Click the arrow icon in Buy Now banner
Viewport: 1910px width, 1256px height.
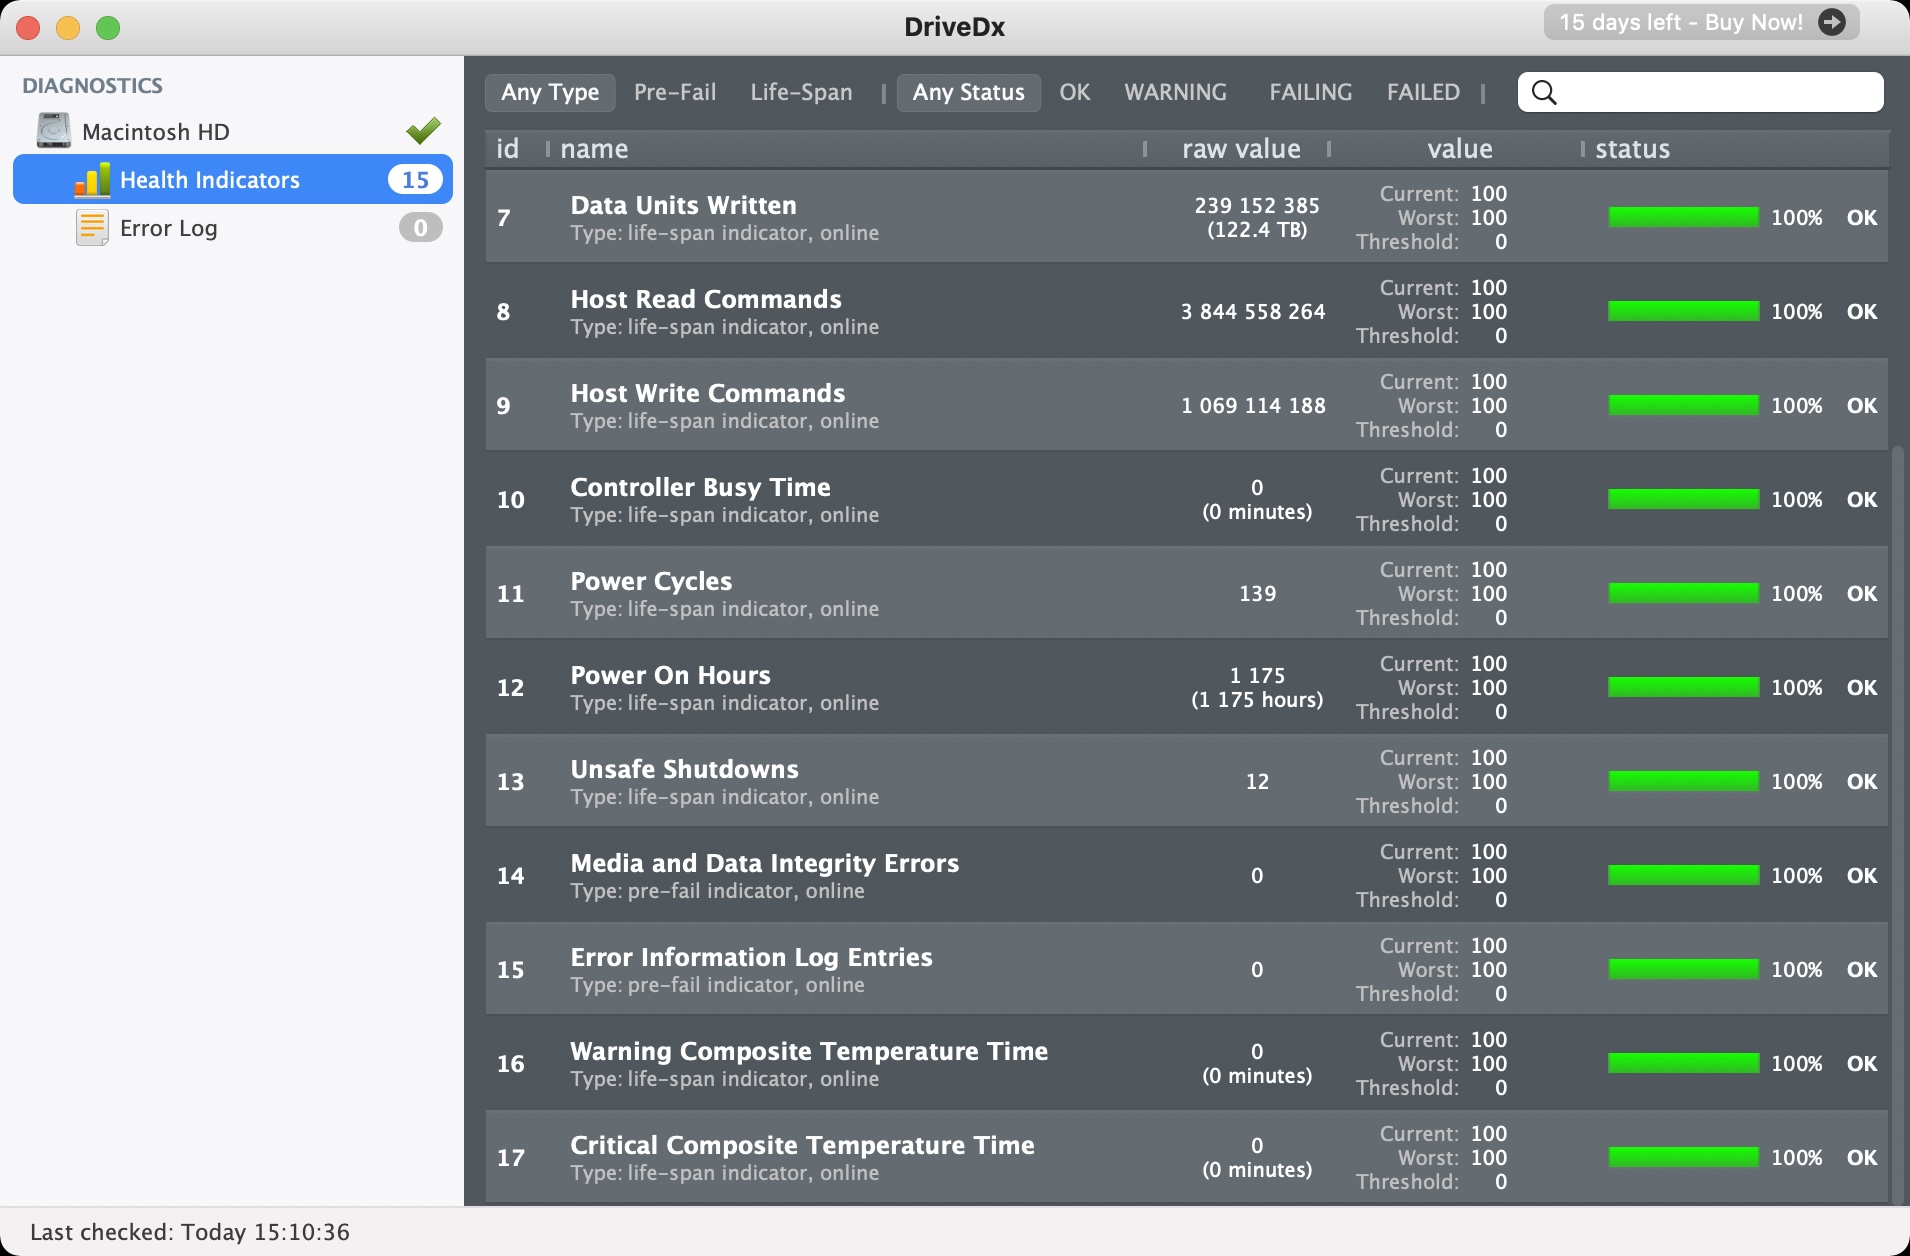tap(1832, 22)
